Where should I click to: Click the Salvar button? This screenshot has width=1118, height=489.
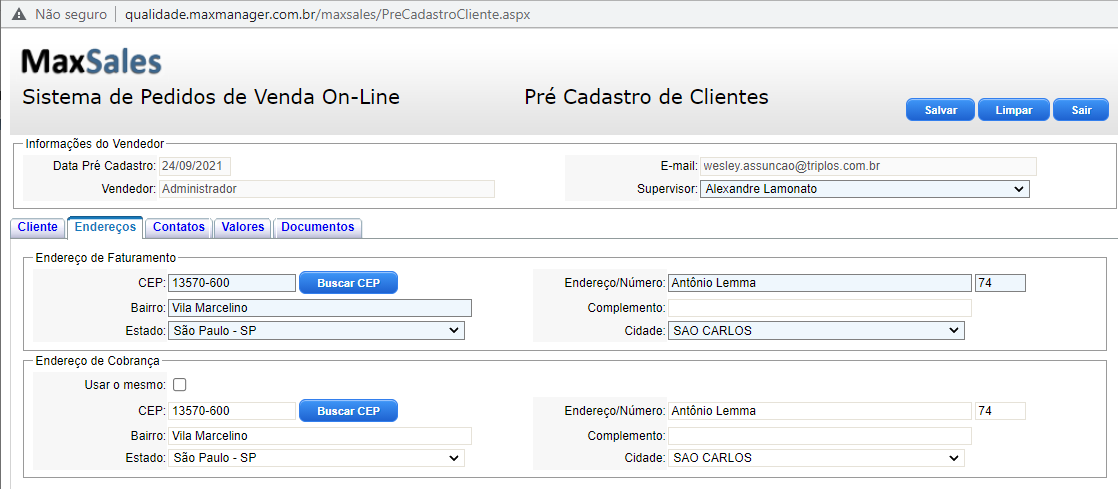940,110
